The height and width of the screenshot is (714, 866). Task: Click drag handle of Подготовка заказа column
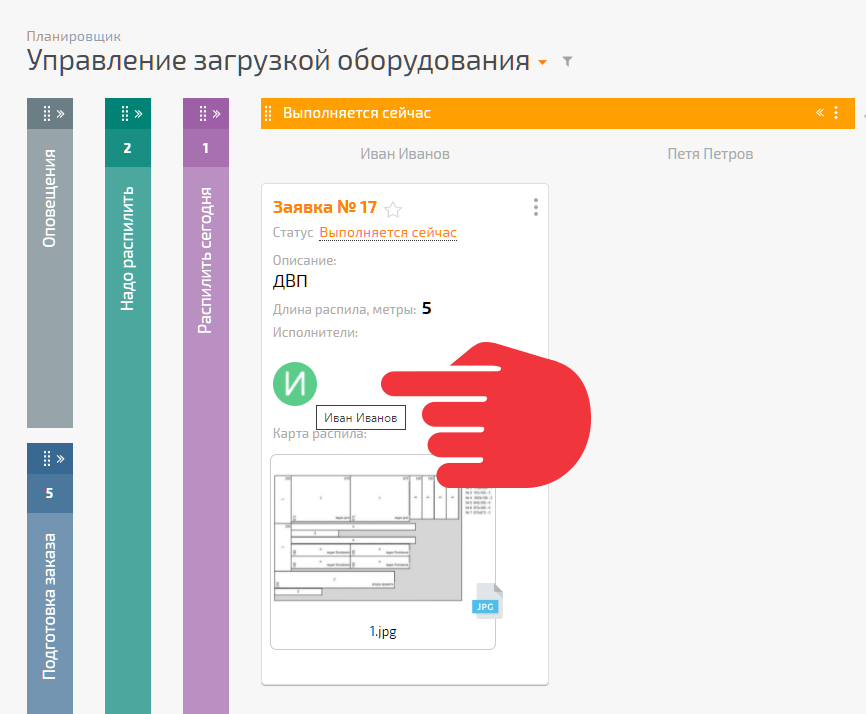pos(47,458)
